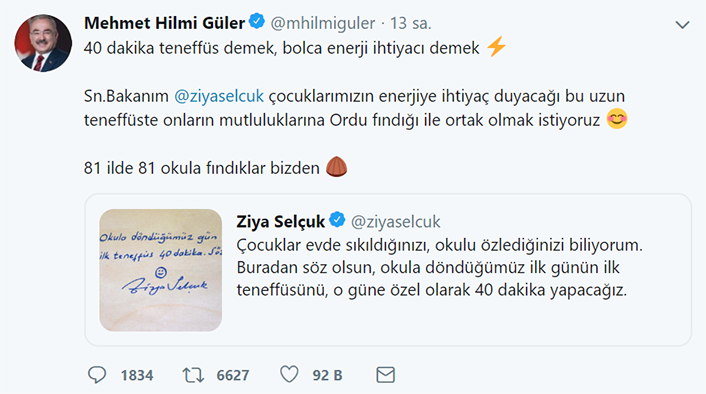Open the quoted tweet text by Ziya Selçuk
This screenshot has width=706, height=394.
pos(439,267)
